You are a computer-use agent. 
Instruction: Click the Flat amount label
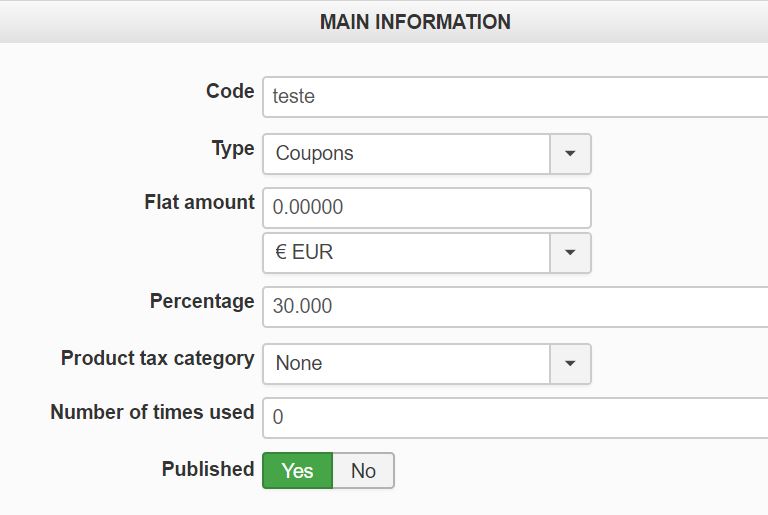point(199,202)
